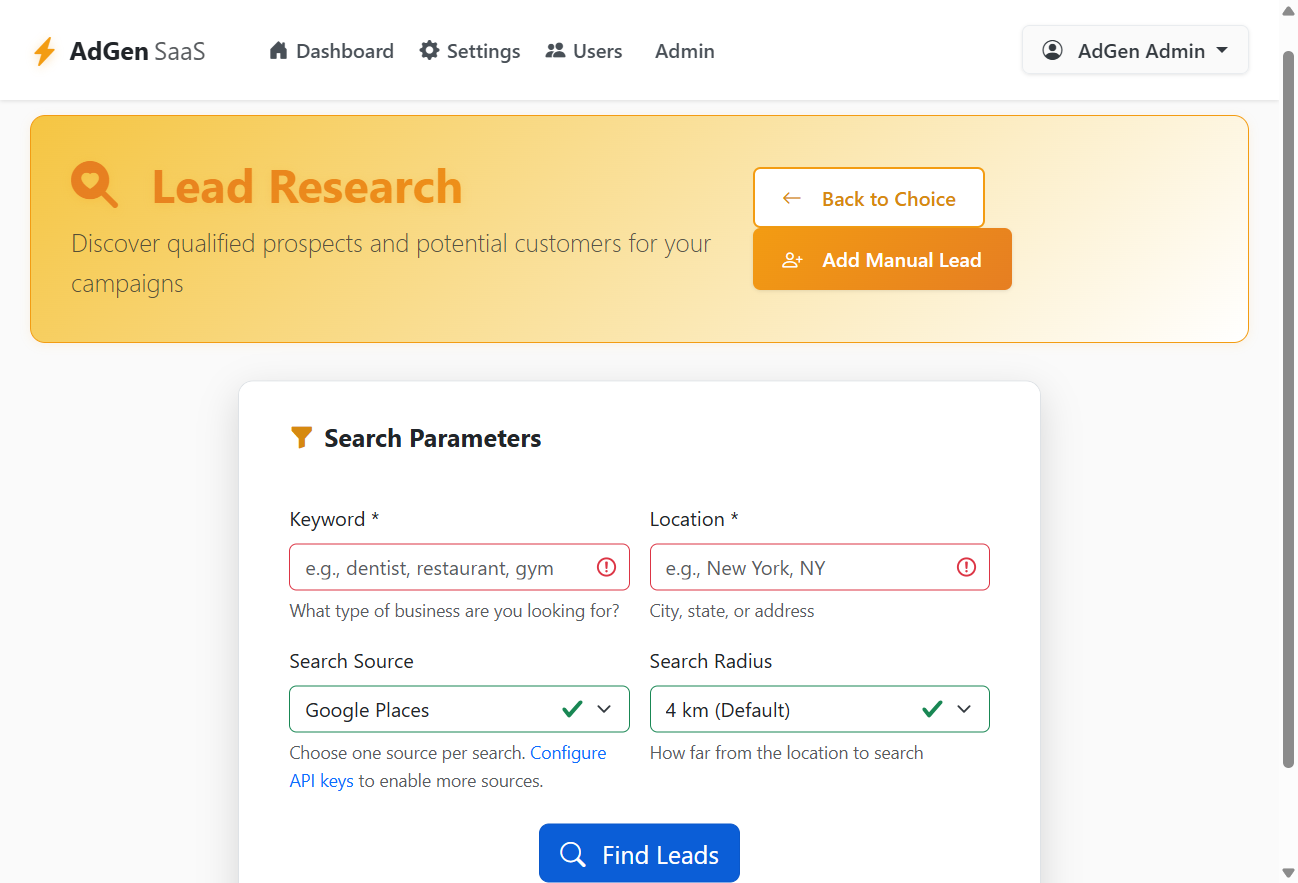
Task: Open the AdGen Admin account menu caret
Action: point(1222,50)
